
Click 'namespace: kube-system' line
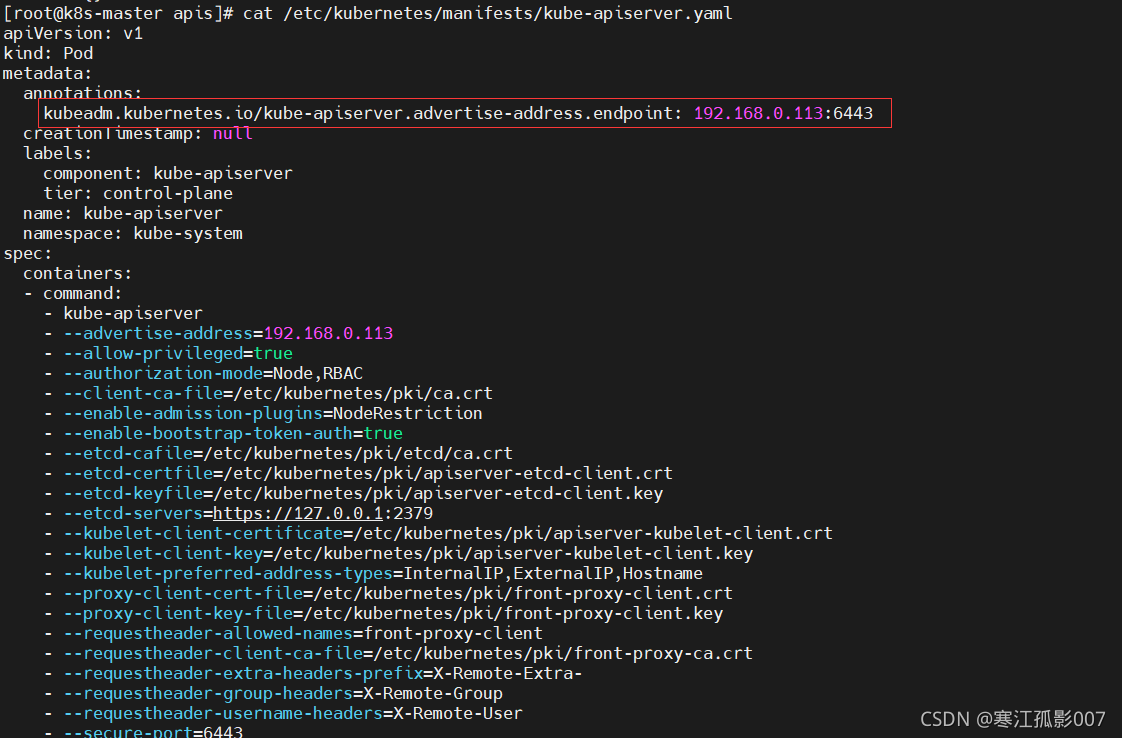coord(132,233)
